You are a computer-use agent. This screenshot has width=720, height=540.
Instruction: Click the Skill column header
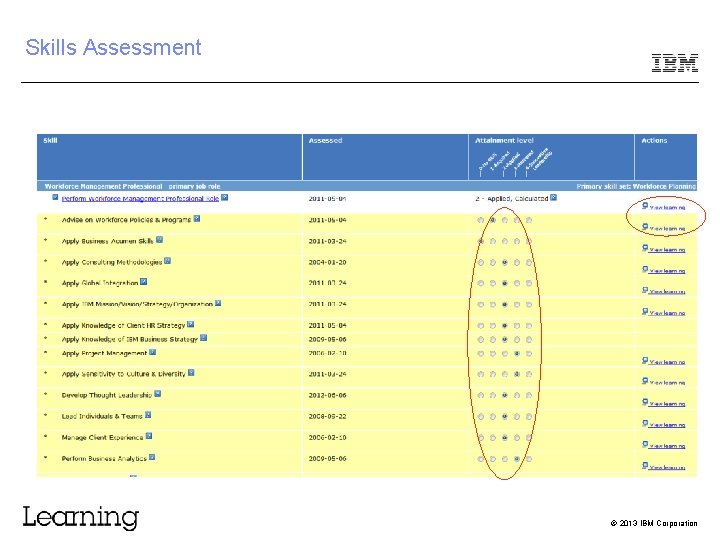tap(169, 157)
